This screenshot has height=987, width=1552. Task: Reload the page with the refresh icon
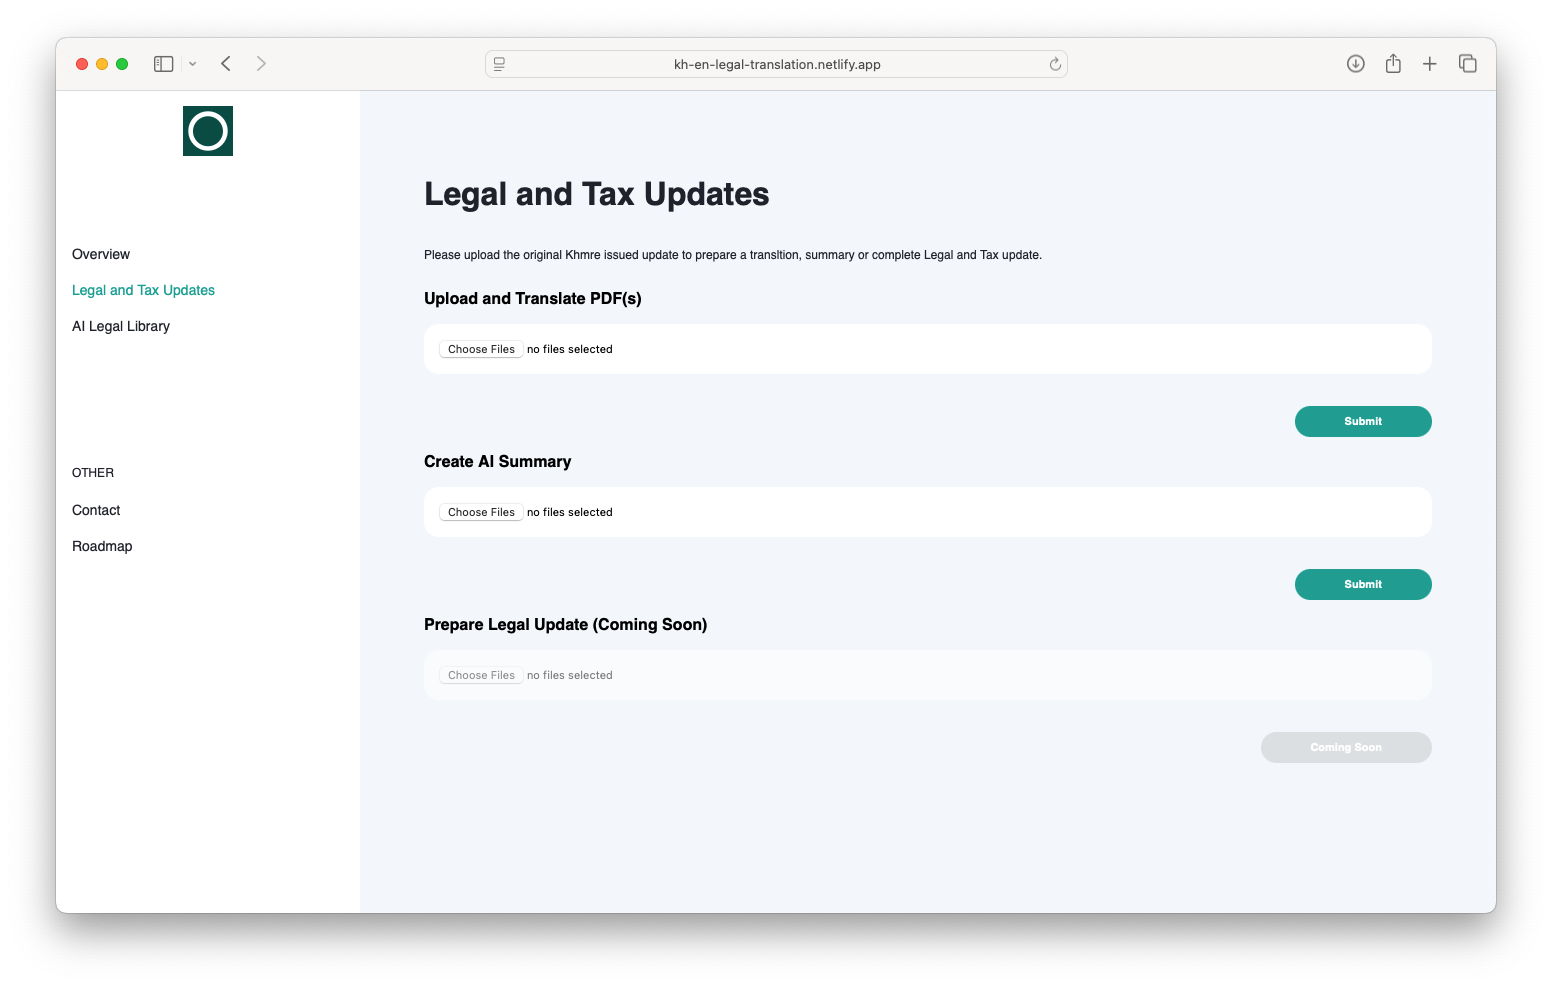(x=1055, y=64)
